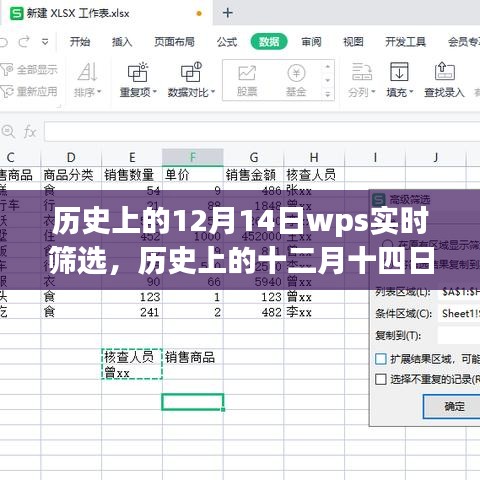Click the 确定 button in filter dialog
Image resolution: width=480 pixels, height=480 pixels.
[x=453, y=406]
